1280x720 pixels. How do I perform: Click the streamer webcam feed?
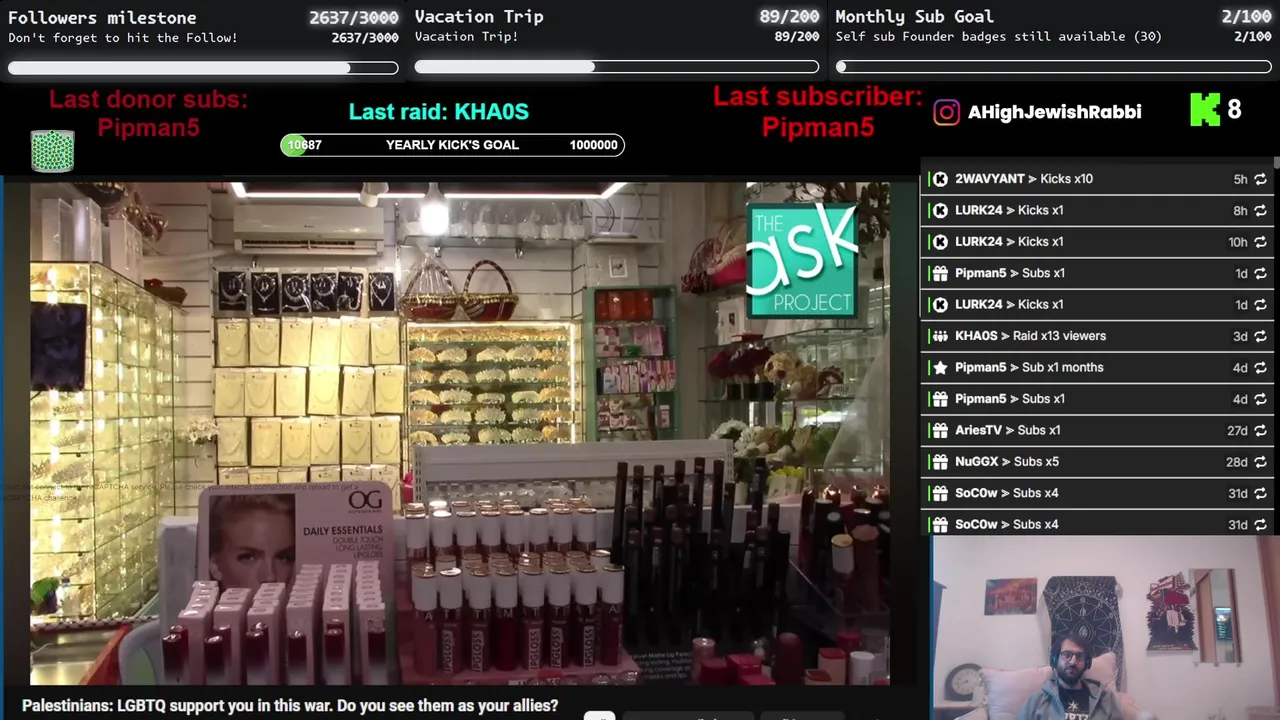(1105, 628)
